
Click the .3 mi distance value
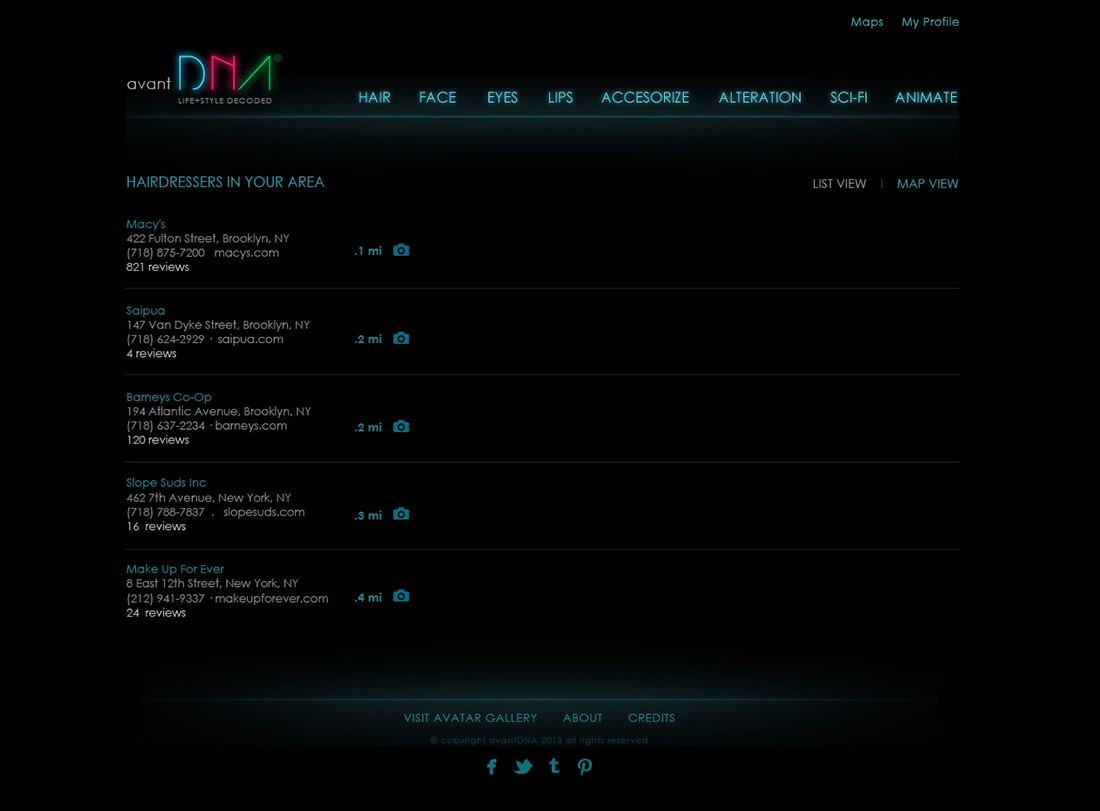(x=368, y=516)
